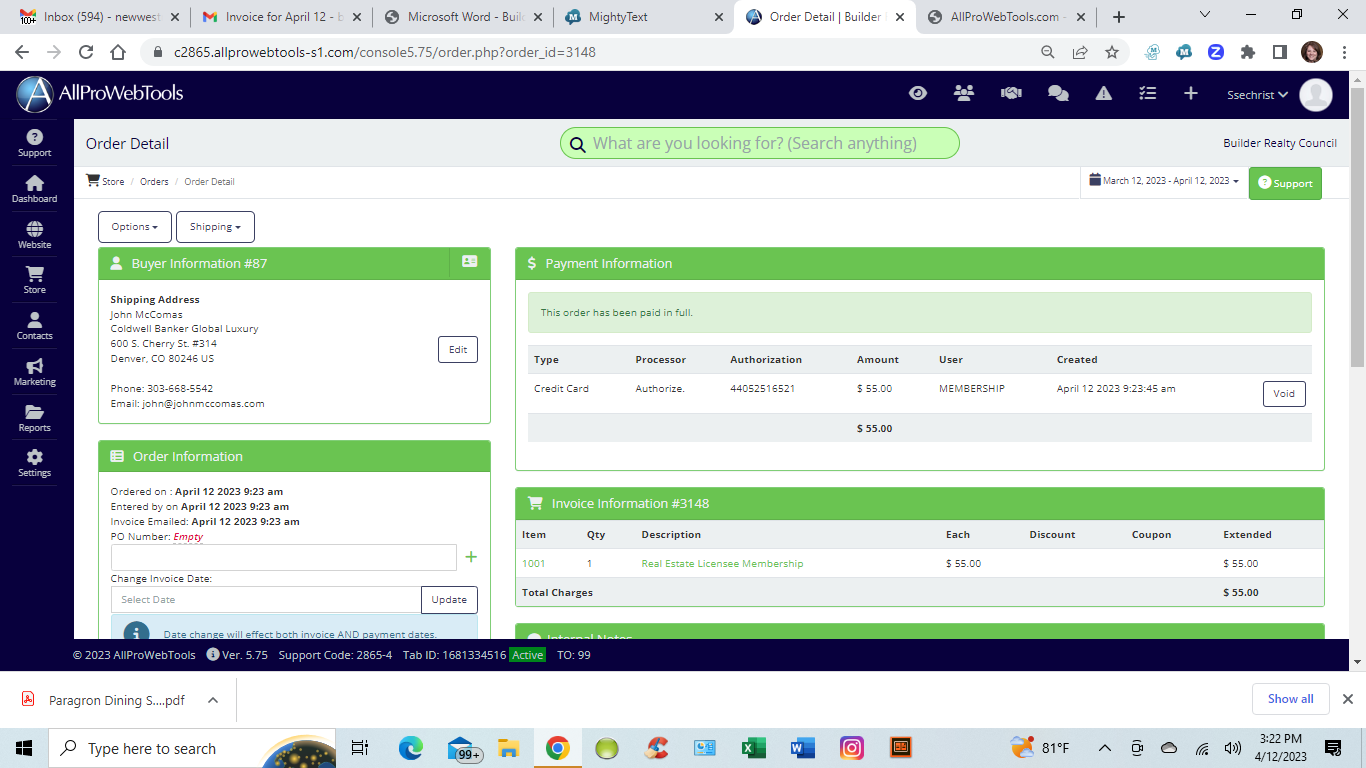Click the plus icon in header
Image resolution: width=1366 pixels, height=768 pixels.
(1191, 93)
